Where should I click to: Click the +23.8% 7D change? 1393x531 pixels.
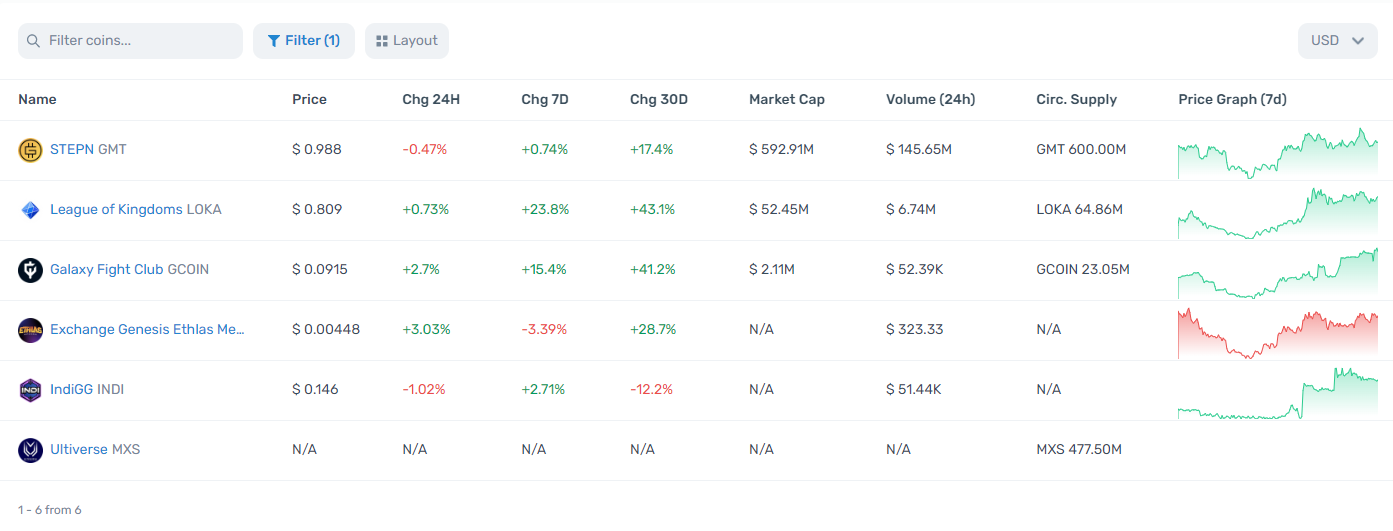click(x=545, y=209)
